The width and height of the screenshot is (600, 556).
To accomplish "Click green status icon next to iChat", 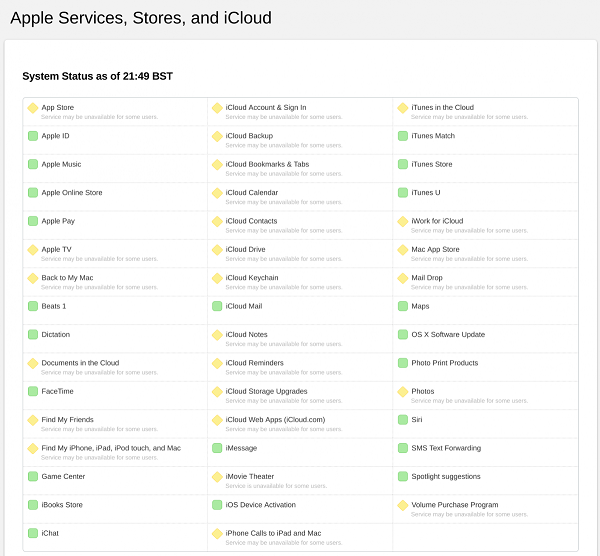I will click(33, 533).
